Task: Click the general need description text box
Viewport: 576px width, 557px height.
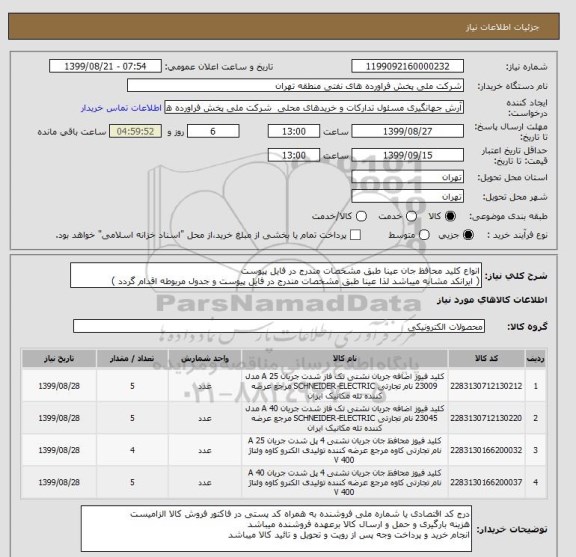Action: coord(276,276)
